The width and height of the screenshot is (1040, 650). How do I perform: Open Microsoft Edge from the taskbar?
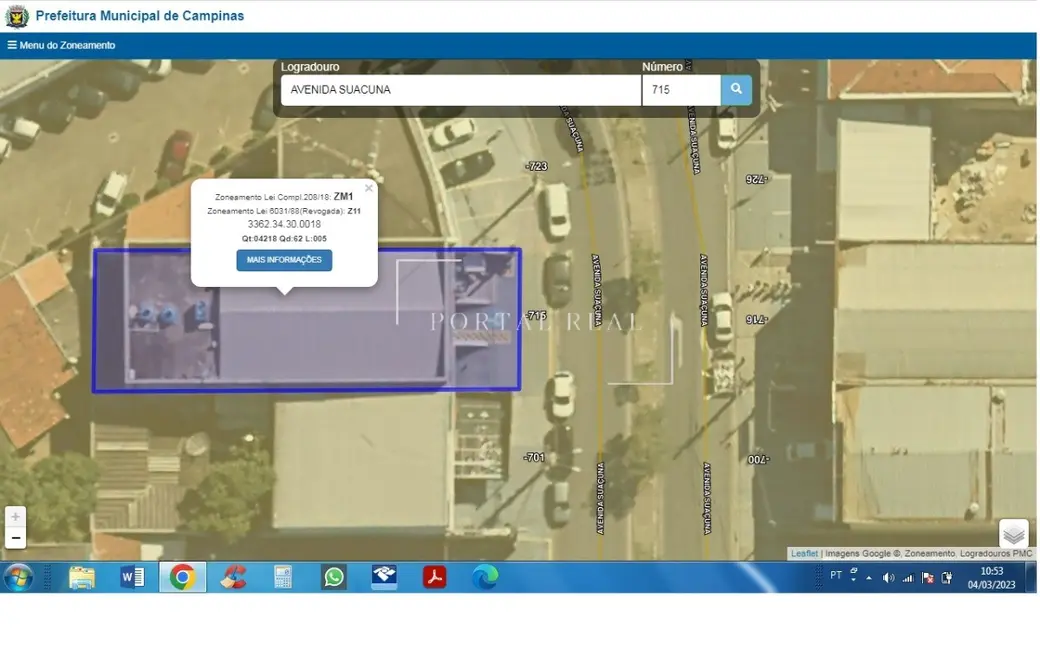[485, 577]
